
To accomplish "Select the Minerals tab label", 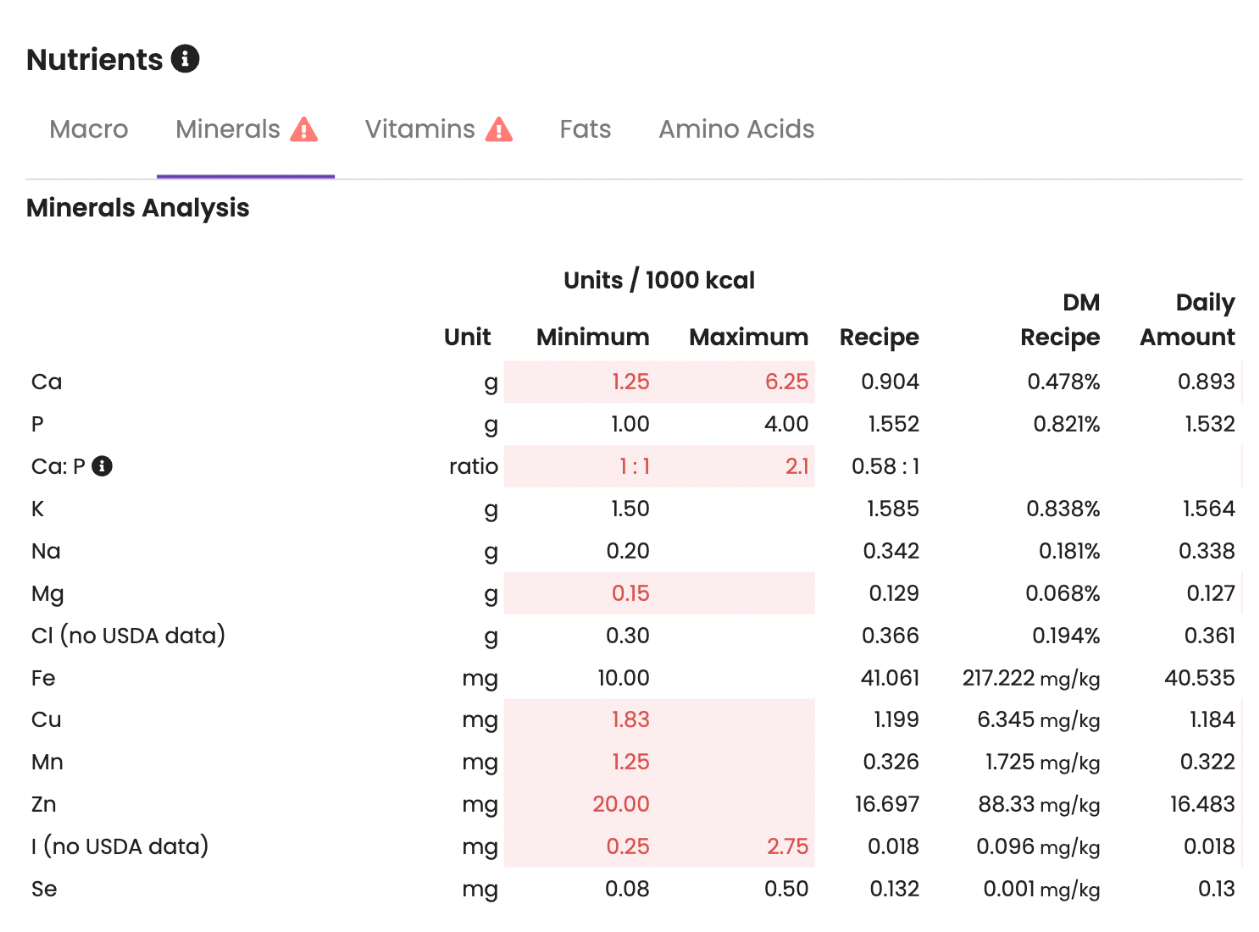I will click(x=228, y=129).
